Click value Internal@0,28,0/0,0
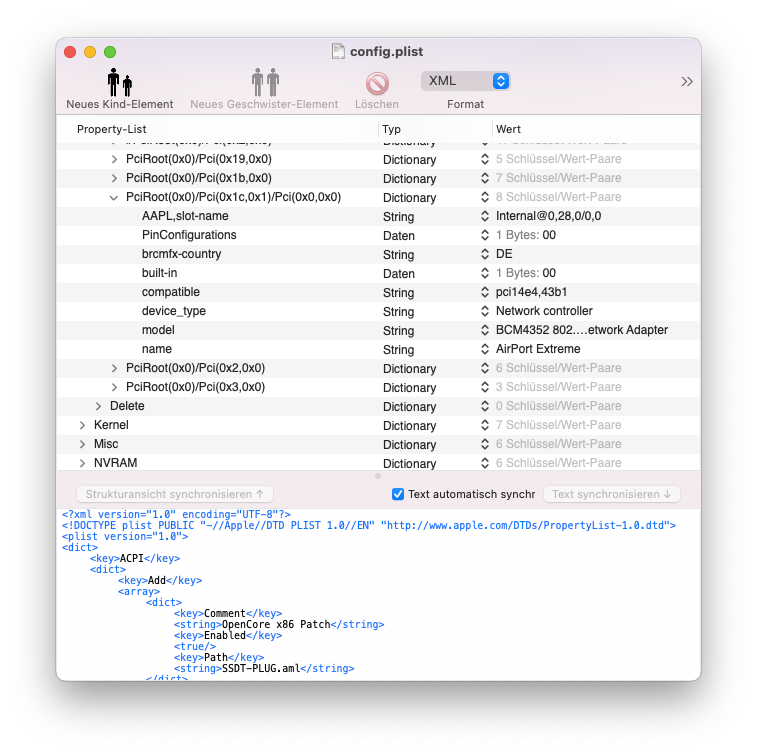Screen dimensions: 757x755 coord(548,216)
